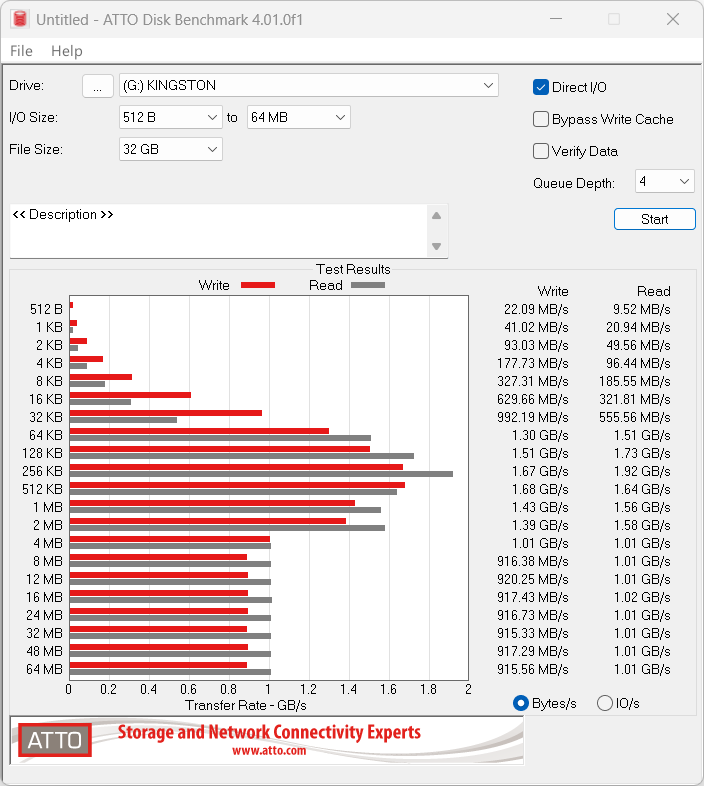Screen dimensions: 704x786
Task: Open the minimum I/O Size dropdown 512 B
Action: click(x=170, y=117)
